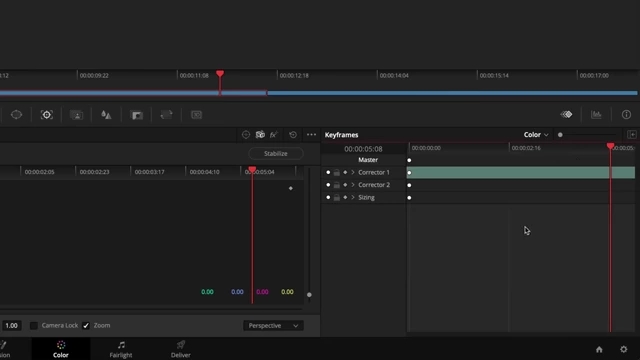Show the Scopes bar-graph icon
This screenshot has height=360, width=640.
tap(596, 115)
